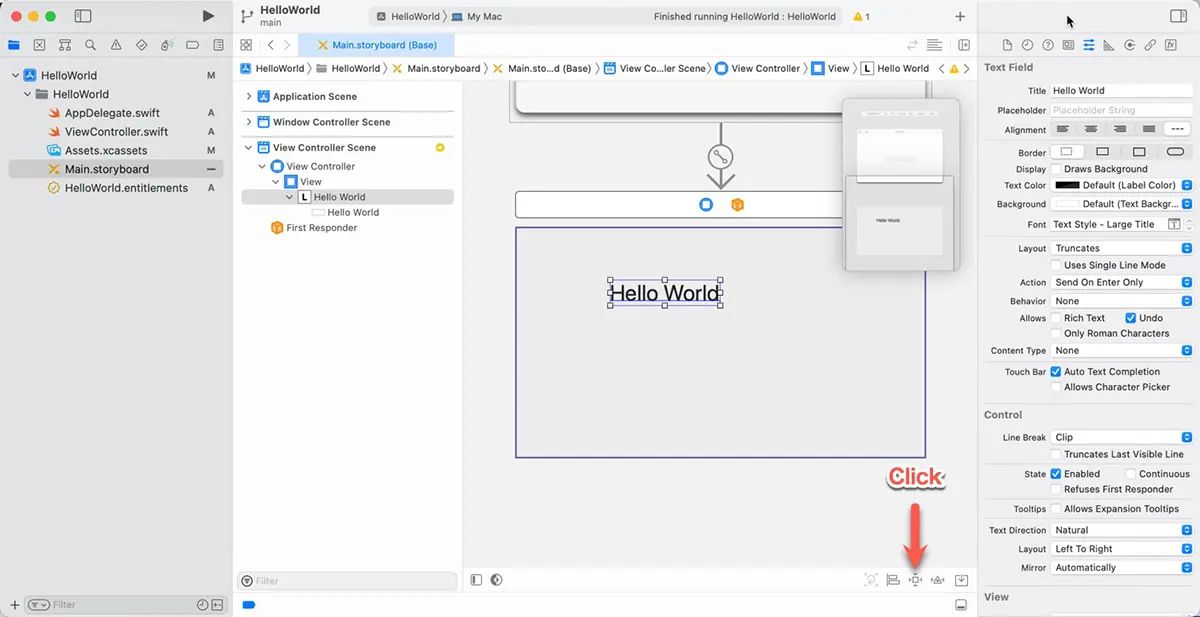Open the Layout Truncates dropdown
The height and width of the screenshot is (617, 1200).
[1122, 248]
